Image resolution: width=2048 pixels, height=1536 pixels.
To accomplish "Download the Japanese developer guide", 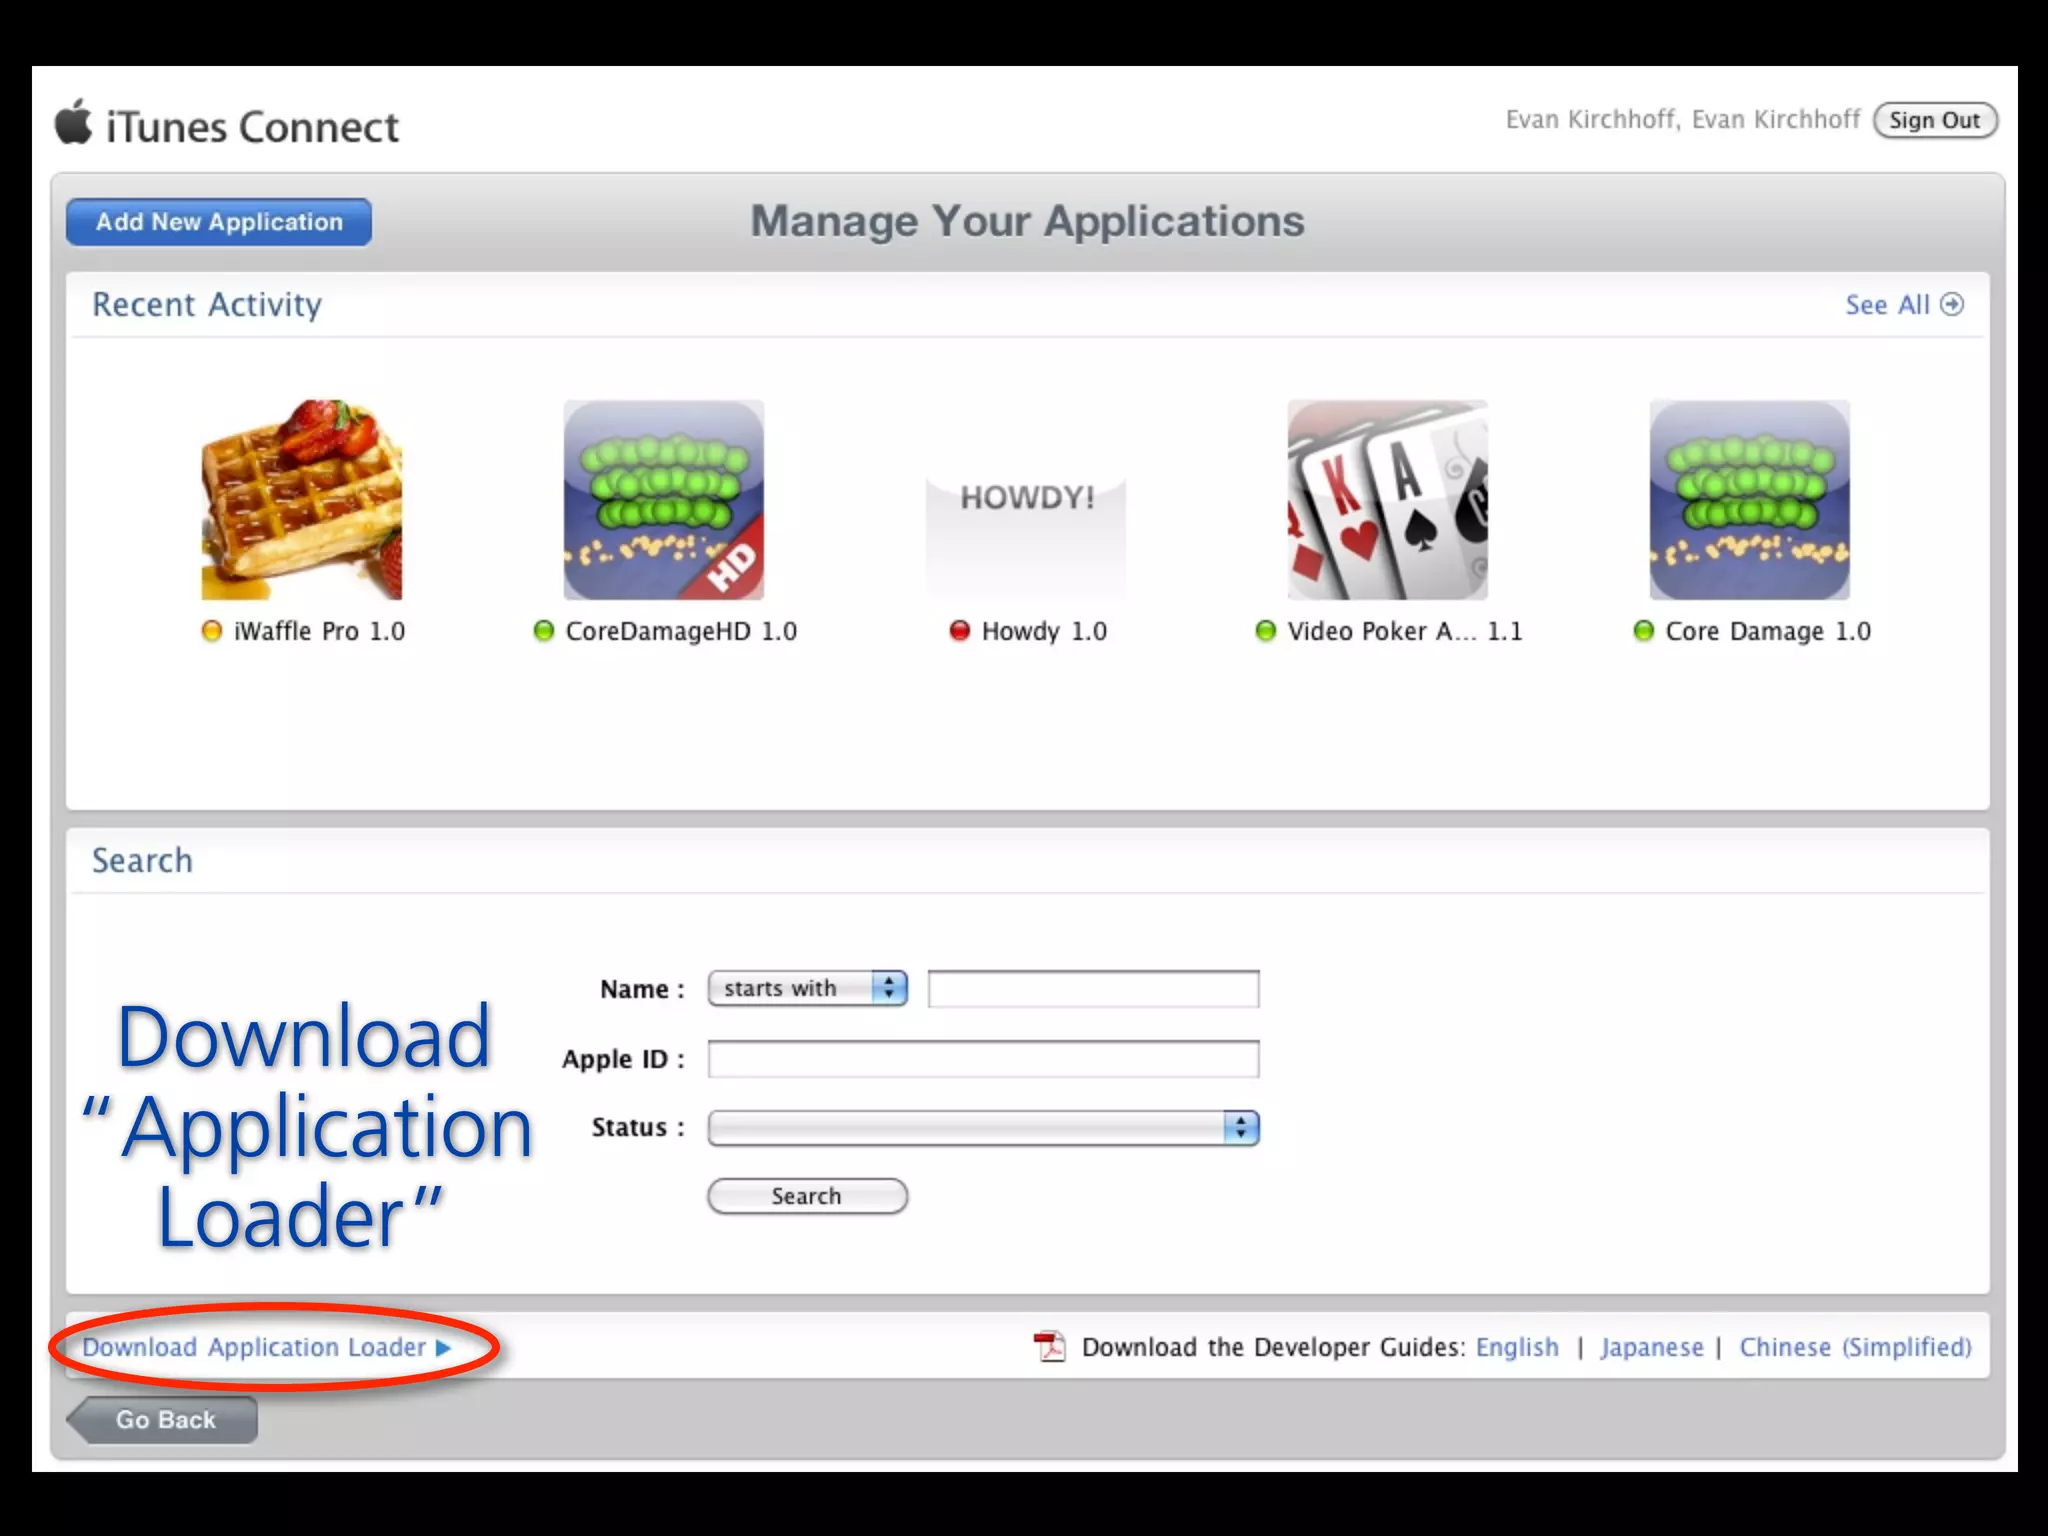I will tap(1652, 1347).
